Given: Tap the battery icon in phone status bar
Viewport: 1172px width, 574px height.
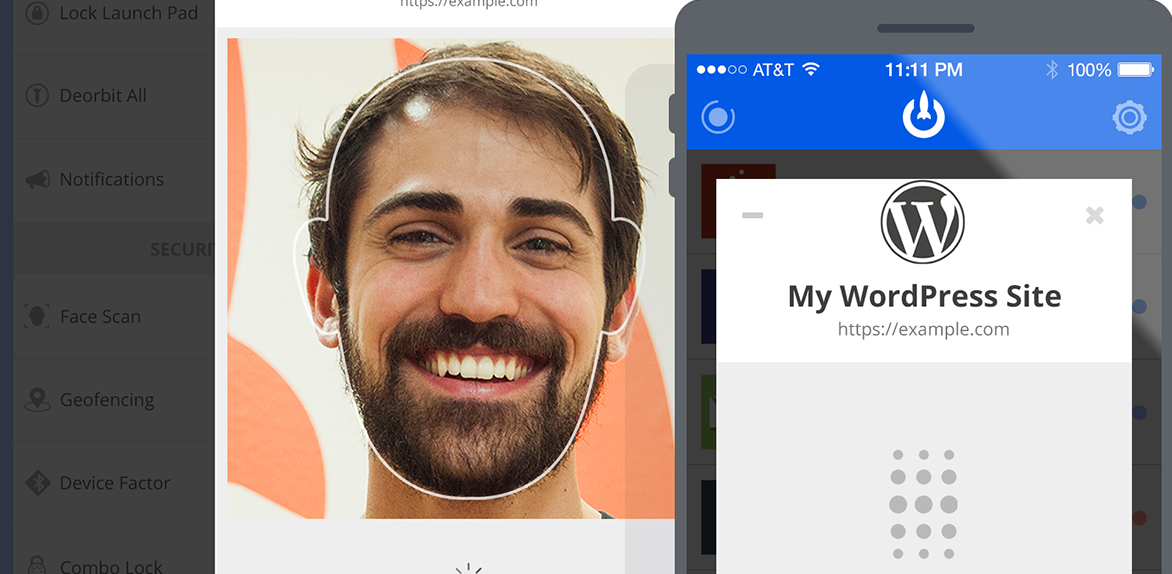Looking at the screenshot, I should tap(1135, 70).
